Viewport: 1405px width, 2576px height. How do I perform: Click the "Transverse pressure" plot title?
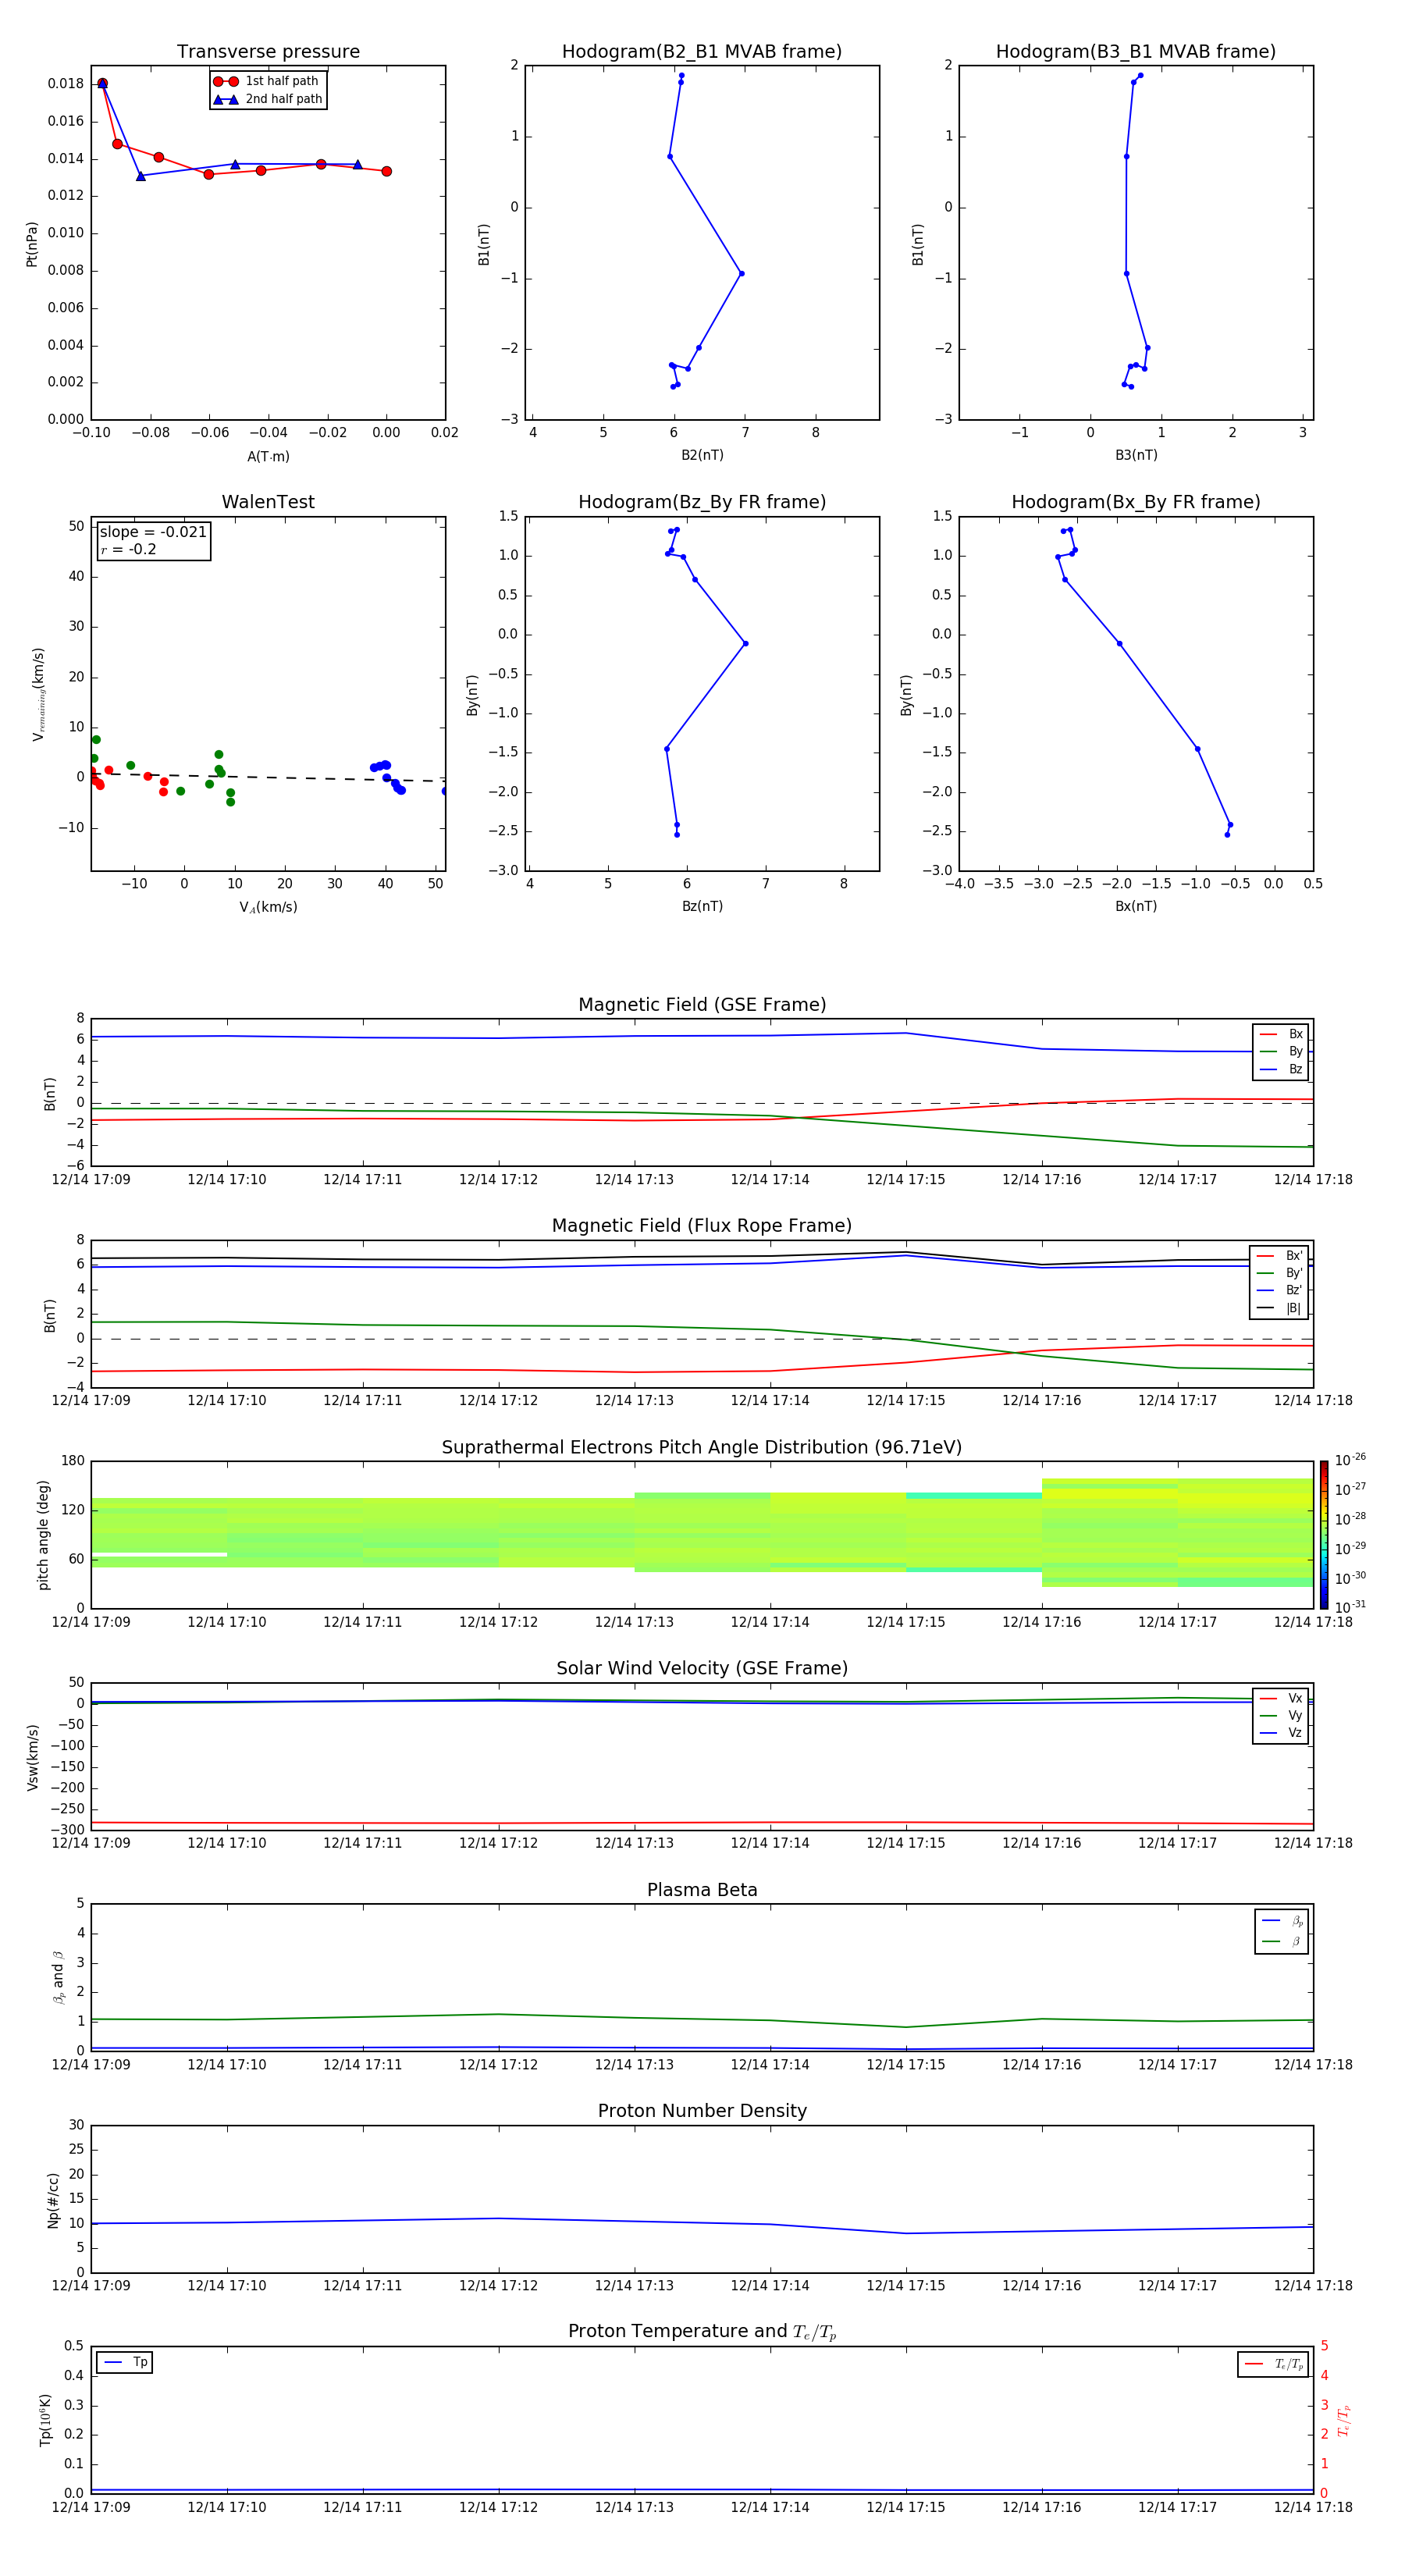point(268,52)
